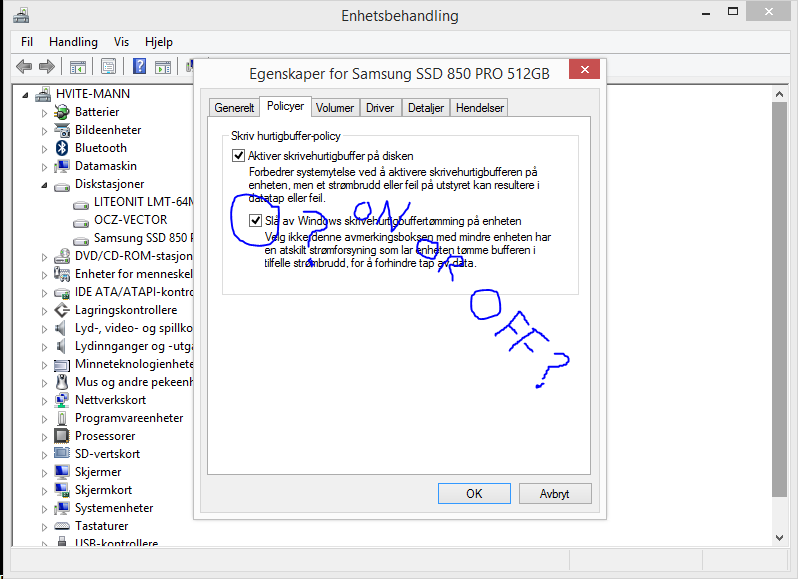
Task: Select Enheter for menneskelig tree entry
Action: click(x=134, y=274)
